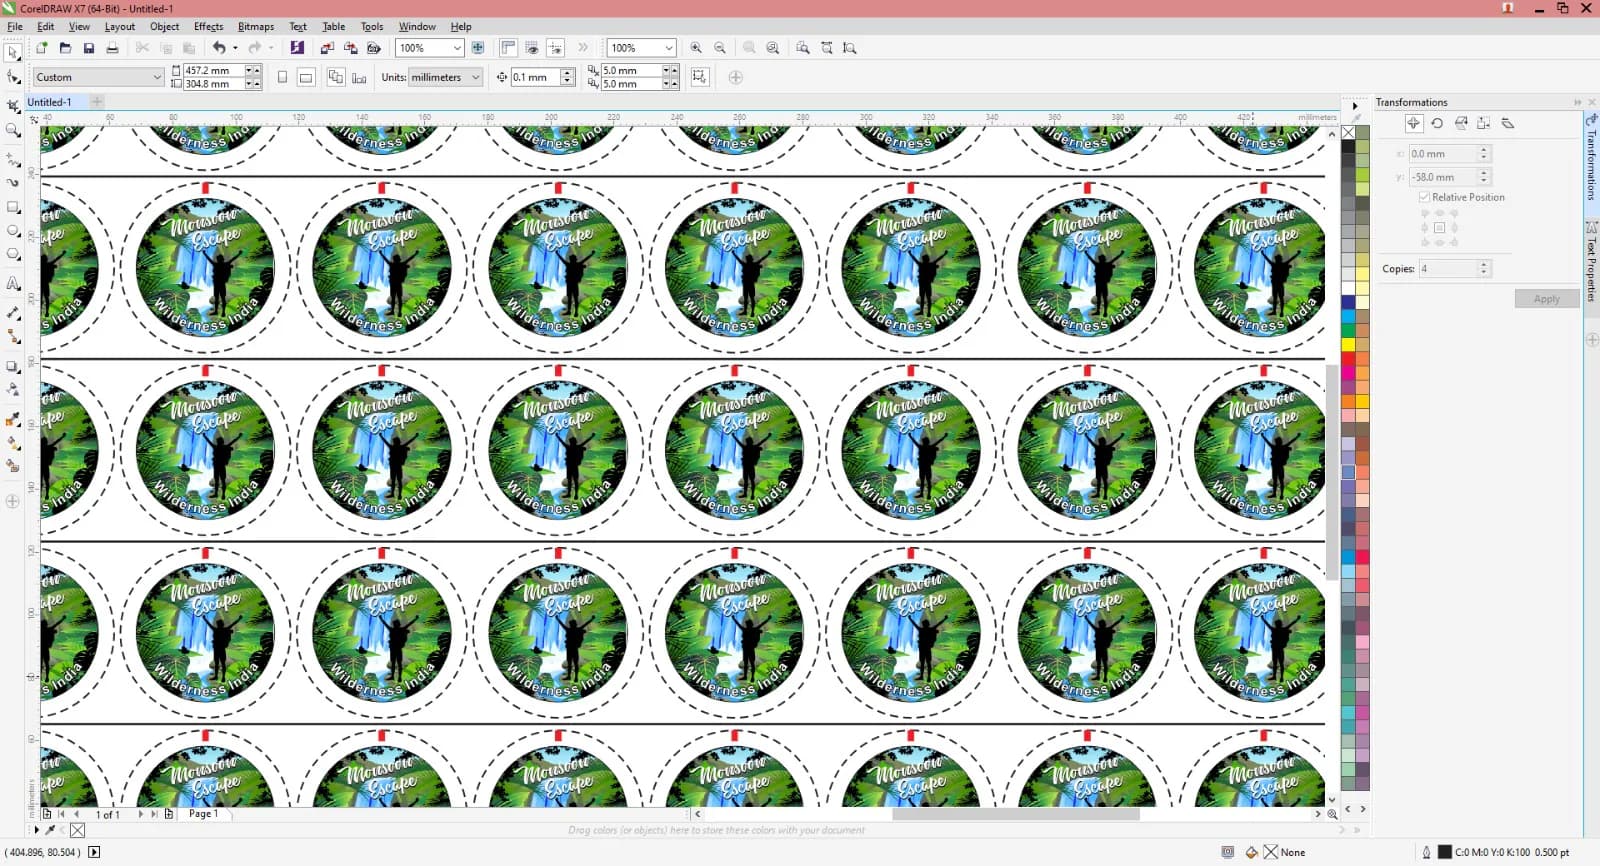The height and width of the screenshot is (866, 1600).
Task: Toggle the Relative Position checkbox
Action: pyautogui.click(x=1424, y=197)
